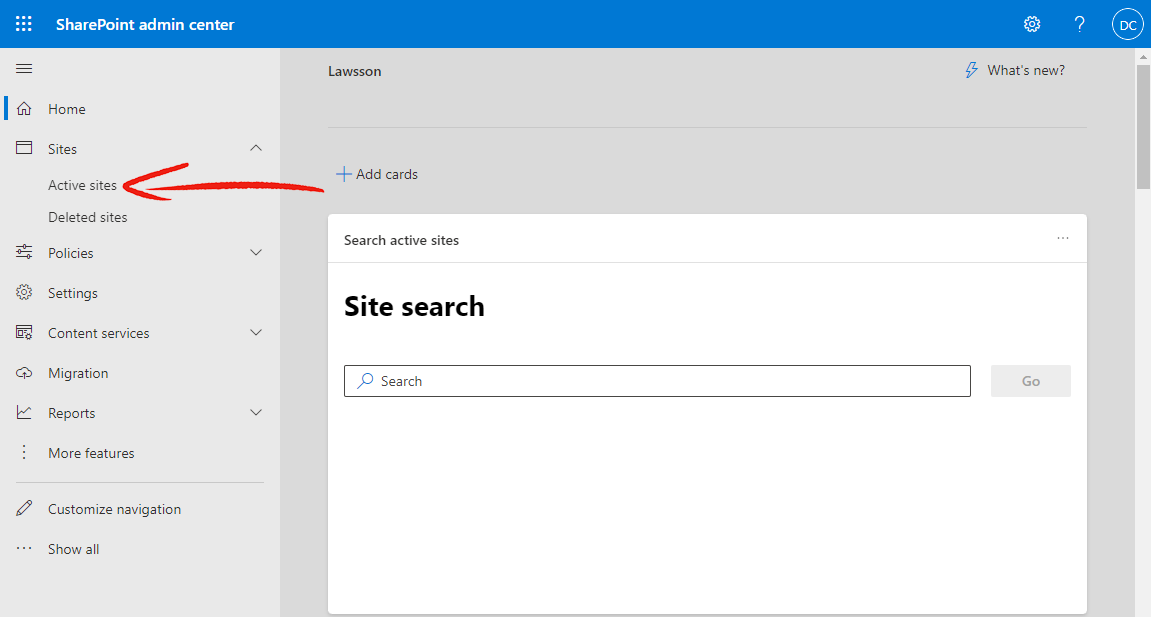This screenshot has width=1151, height=617.
Task: Open the DC account avatar
Action: click(1128, 25)
